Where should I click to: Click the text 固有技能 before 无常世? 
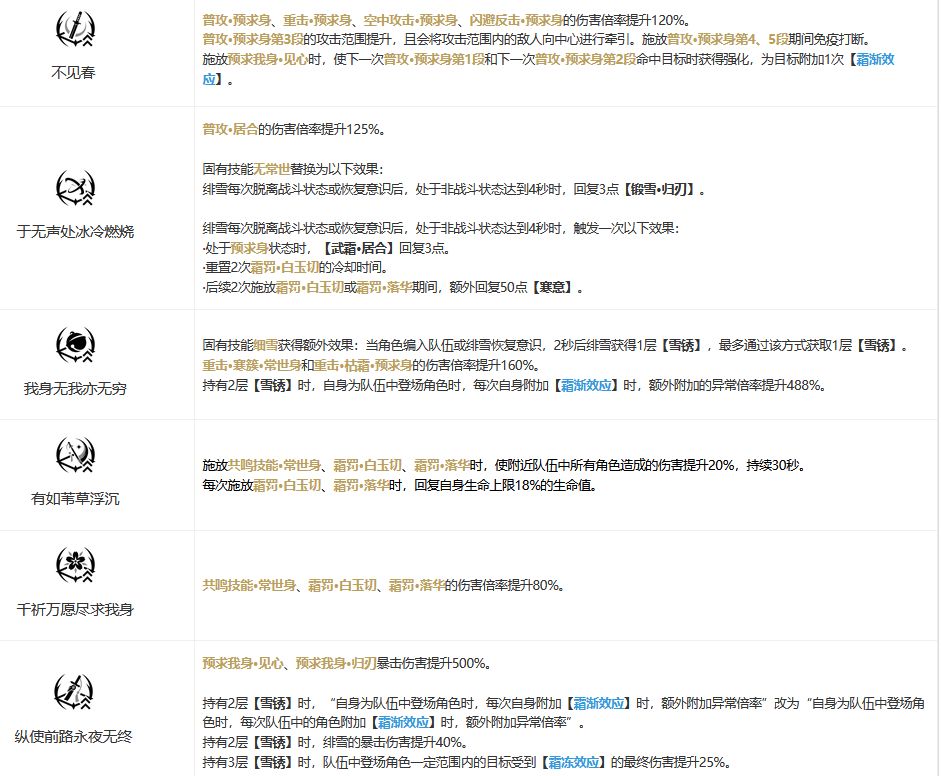point(227,169)
